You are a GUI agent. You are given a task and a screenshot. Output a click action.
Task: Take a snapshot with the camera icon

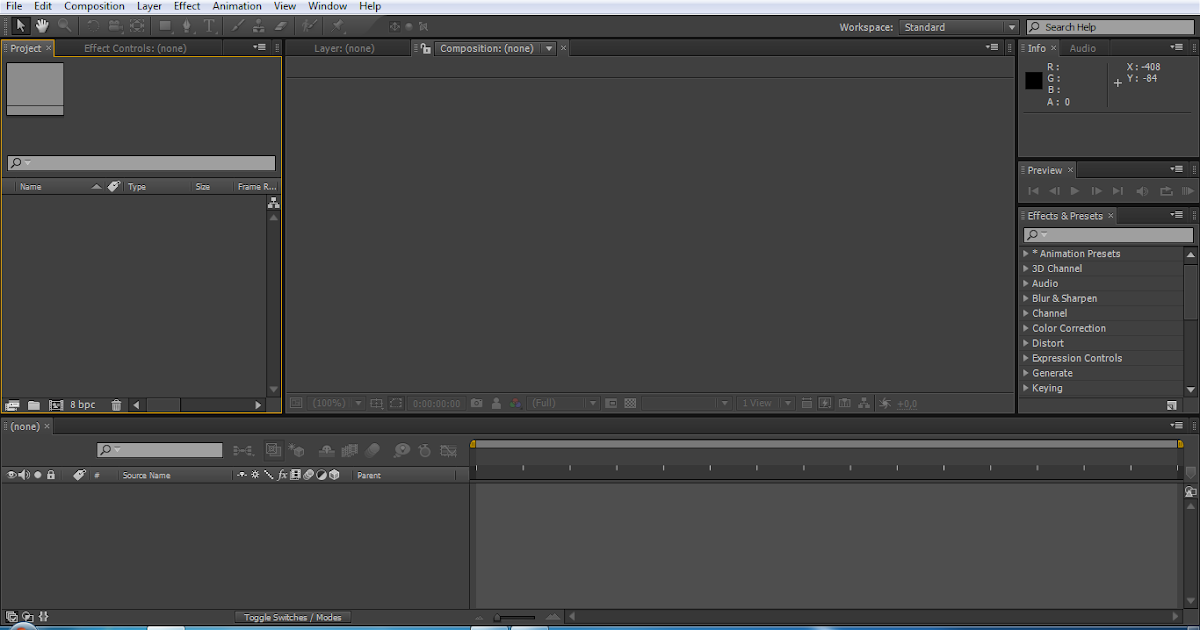(477, 403)
